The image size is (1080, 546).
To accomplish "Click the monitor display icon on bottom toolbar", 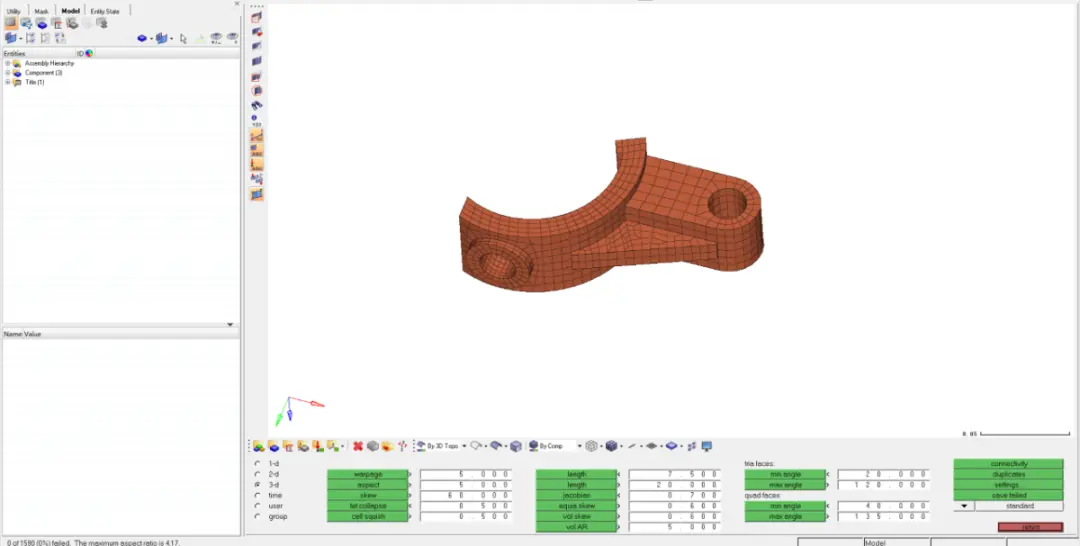I will pos(707,446).
